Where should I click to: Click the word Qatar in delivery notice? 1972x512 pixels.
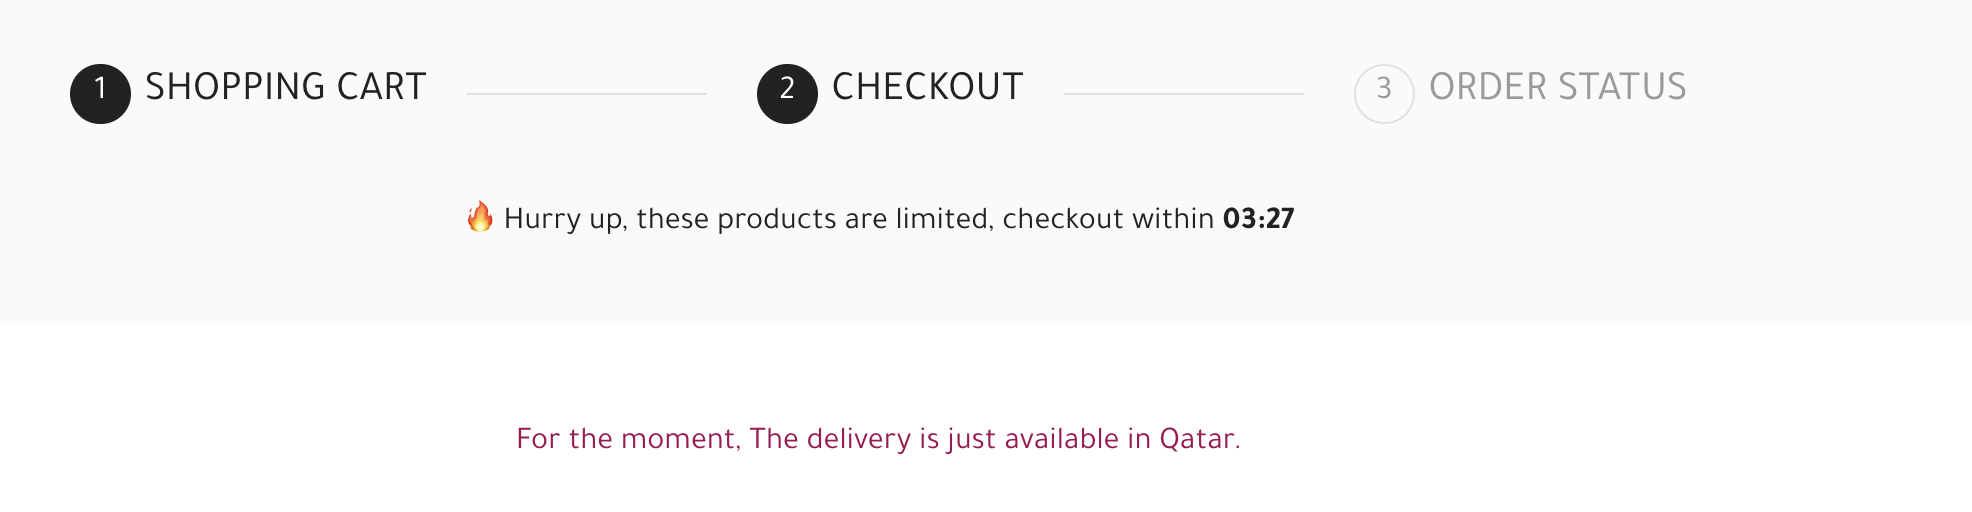[1197, 439]
